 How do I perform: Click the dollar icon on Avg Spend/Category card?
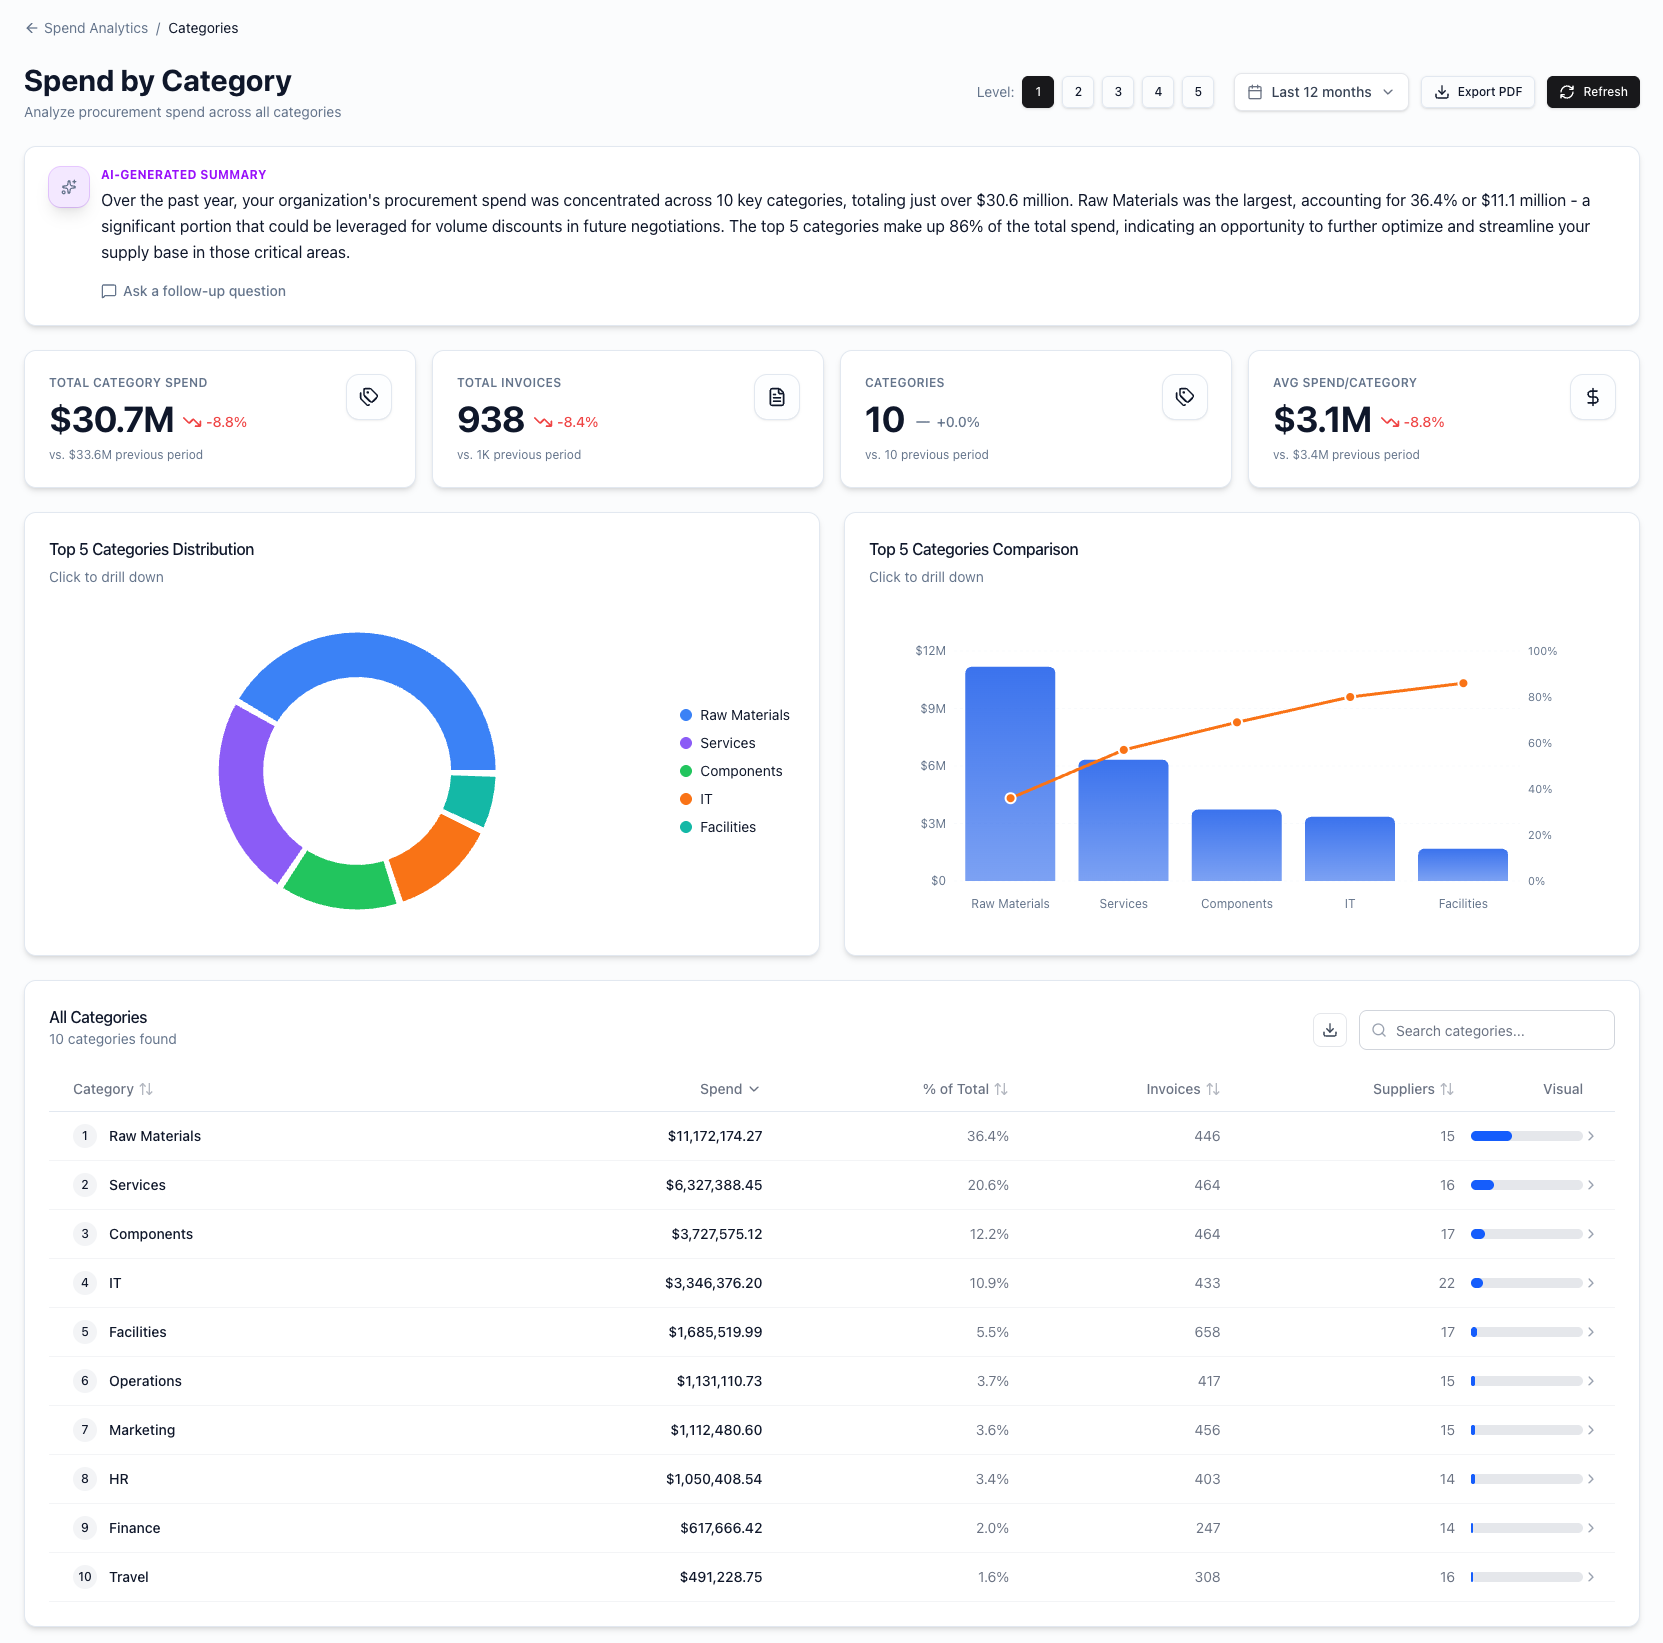pyautogui.click(x=1592, y=397)
